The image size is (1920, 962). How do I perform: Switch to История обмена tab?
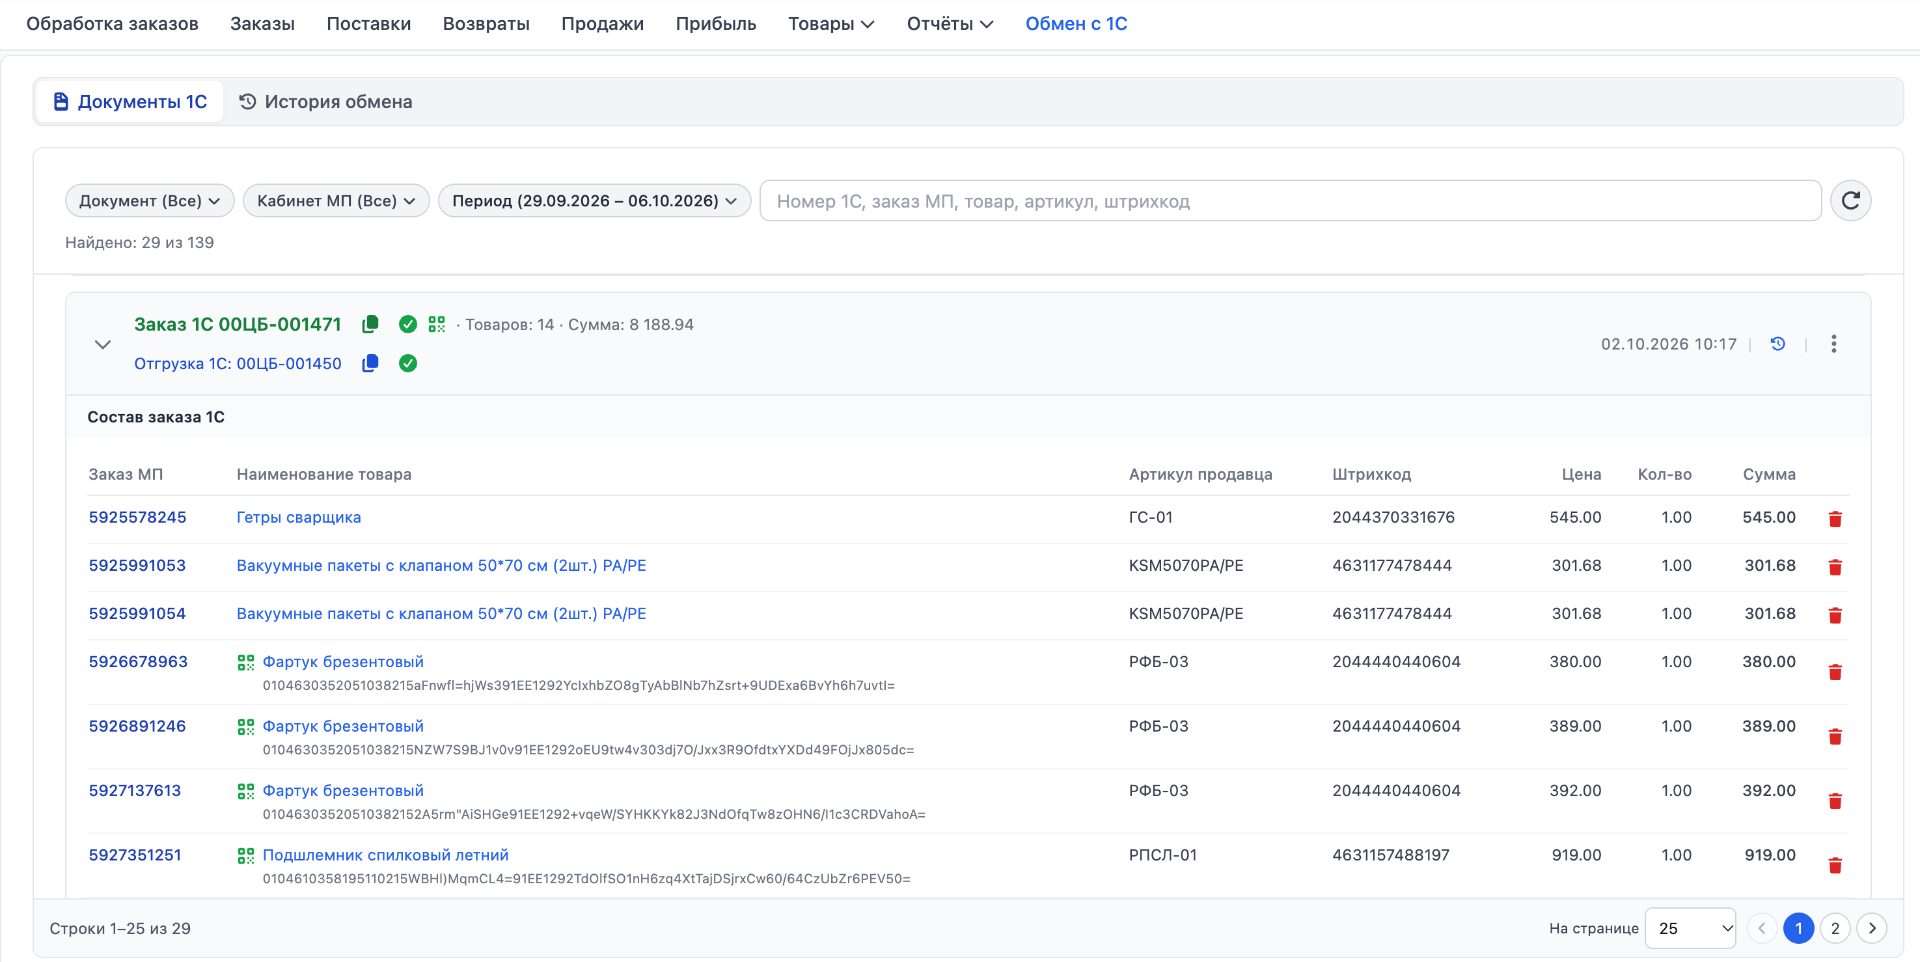click(326, 102)
